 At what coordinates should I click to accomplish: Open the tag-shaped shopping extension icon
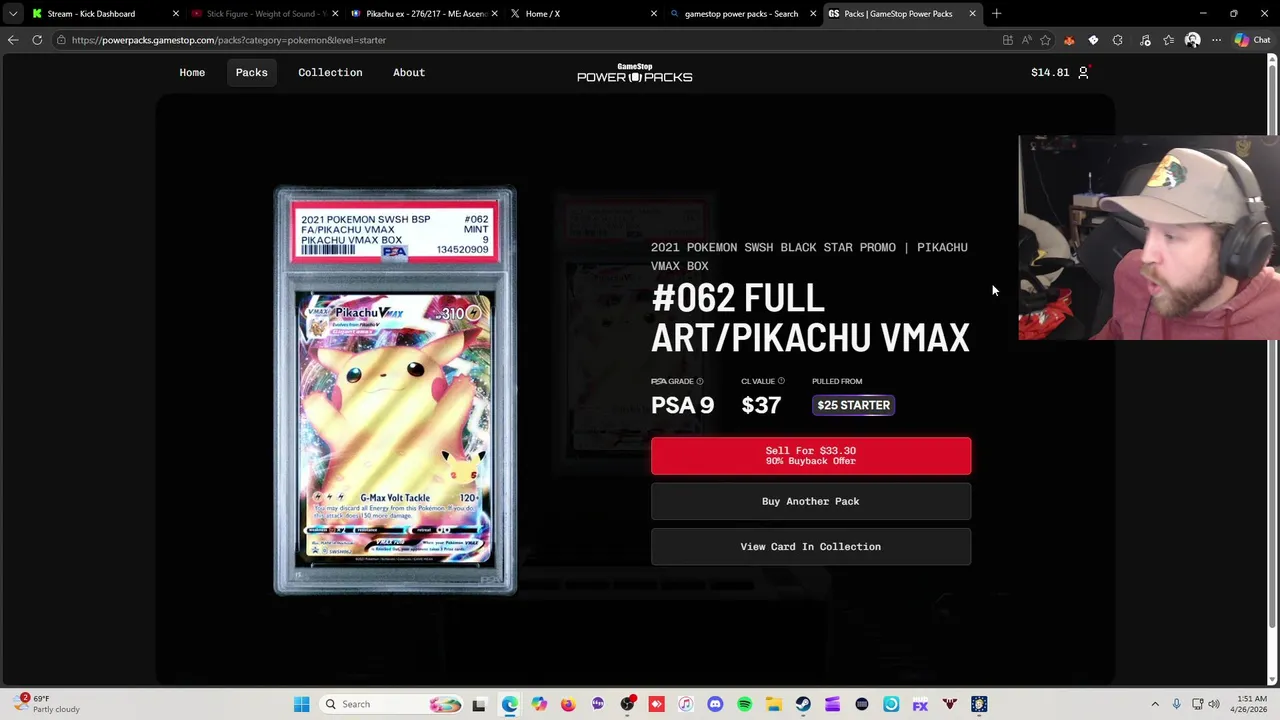click(1093, 40)
